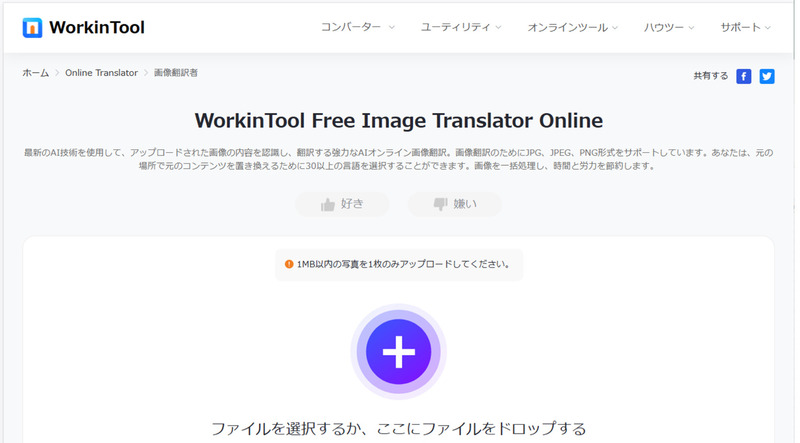The height and width of the screenshot is (443, 800).
Task: Open the オンラインツール menu
Action: pos(572,27)
